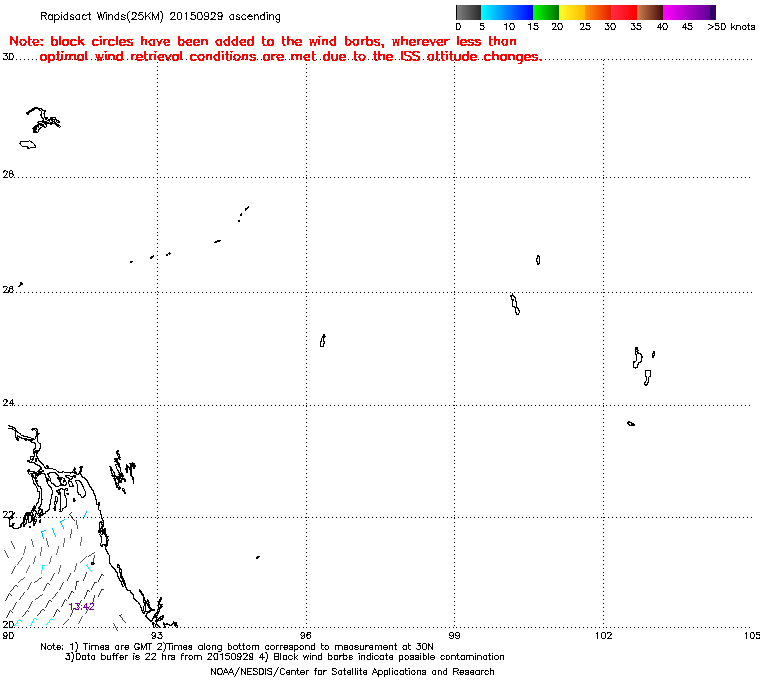
Task: Click the green 15-20 knots color band
Action: coord(546,12)
